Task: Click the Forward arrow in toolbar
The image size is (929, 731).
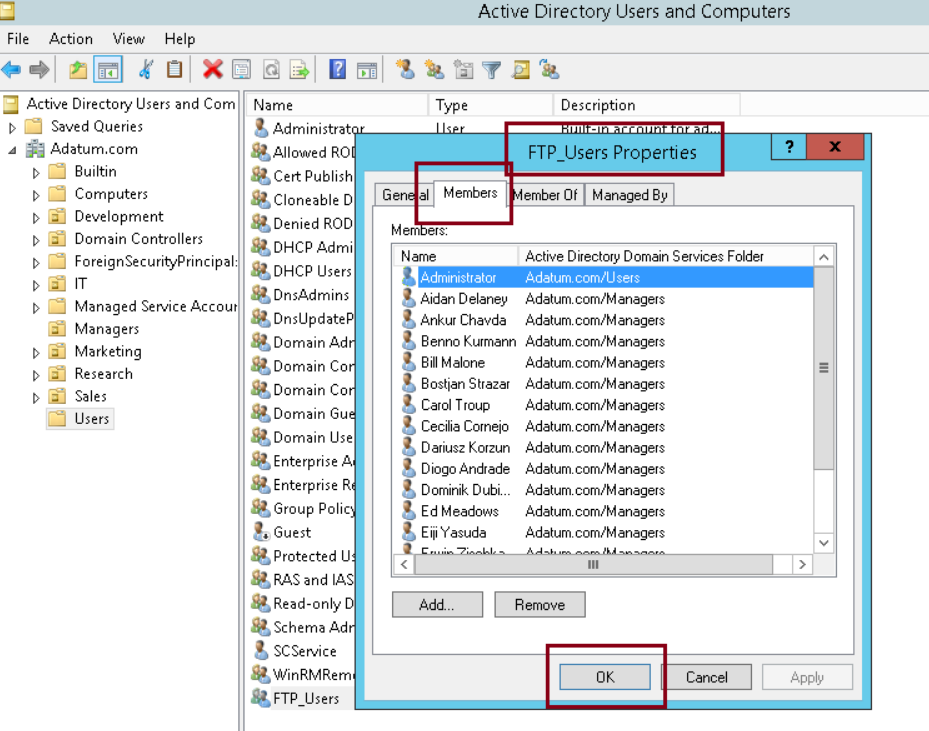Action: tap(39, 70)
